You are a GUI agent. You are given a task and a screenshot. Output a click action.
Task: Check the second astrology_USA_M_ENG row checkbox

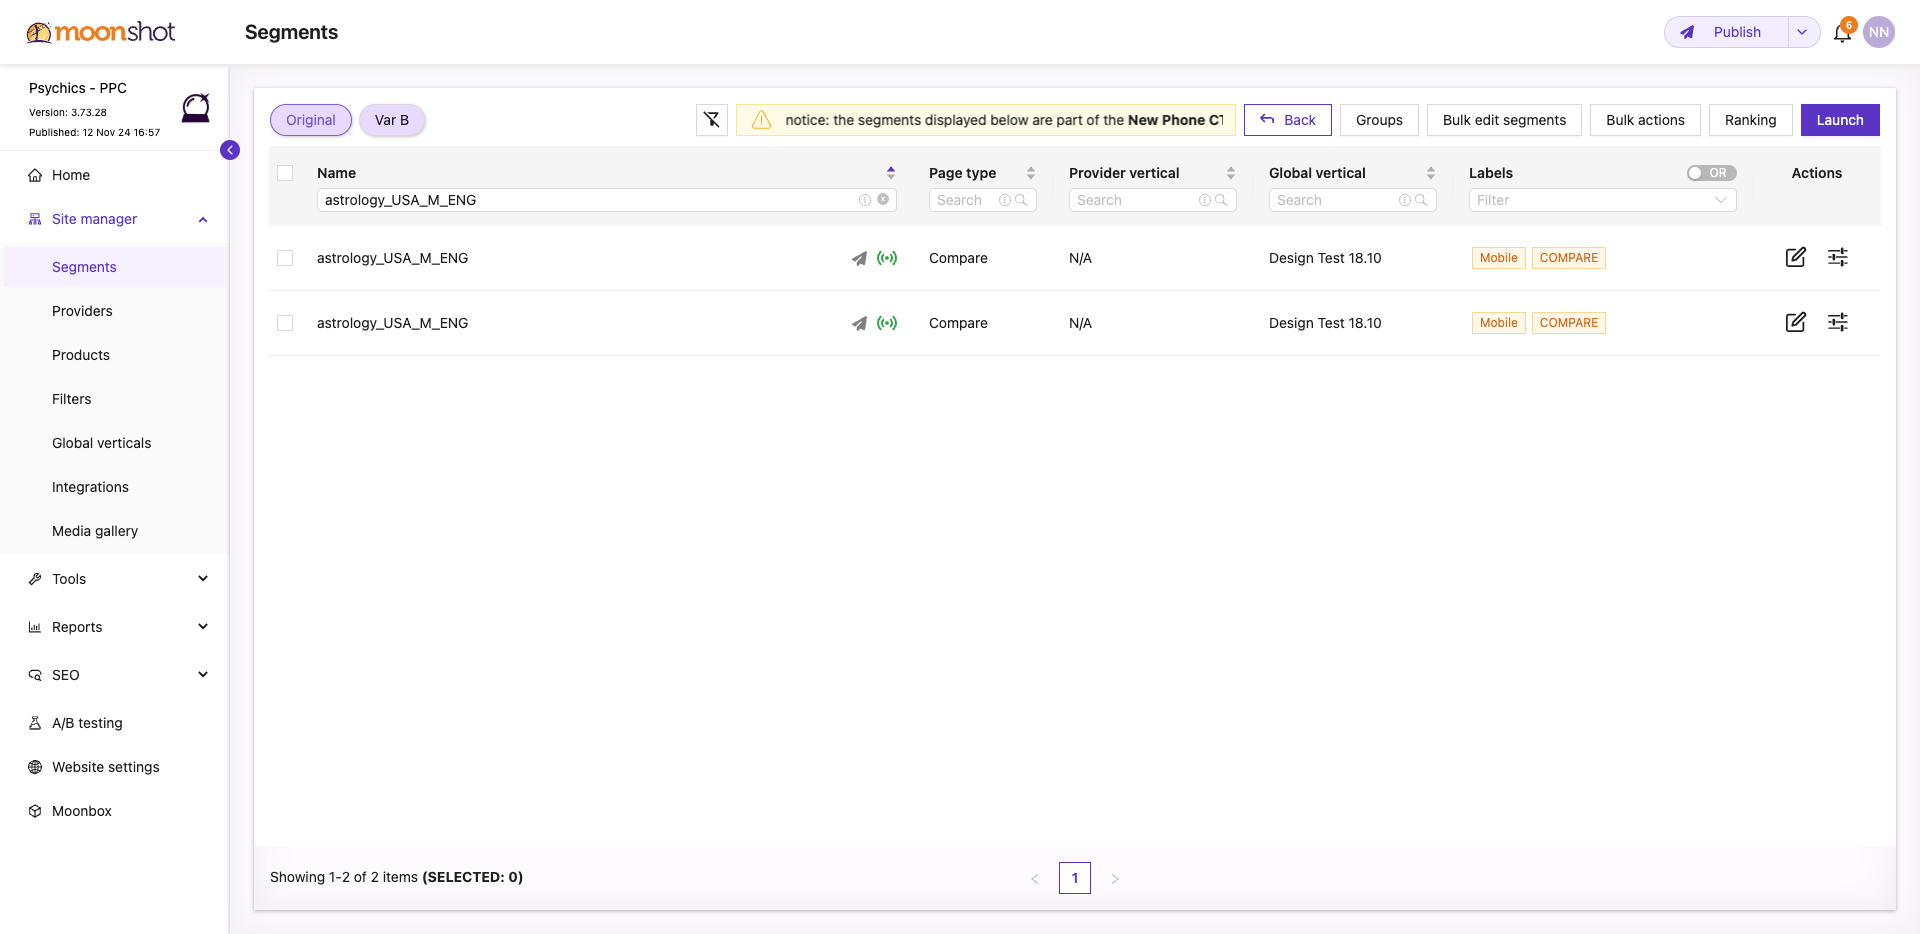[285, 323]
